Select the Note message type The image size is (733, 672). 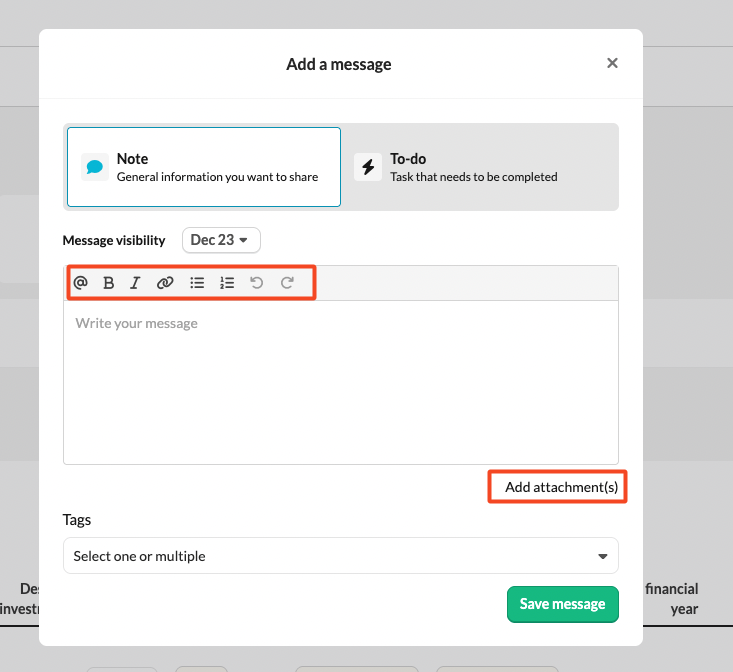pyautogui.click(x=204, y=167)
